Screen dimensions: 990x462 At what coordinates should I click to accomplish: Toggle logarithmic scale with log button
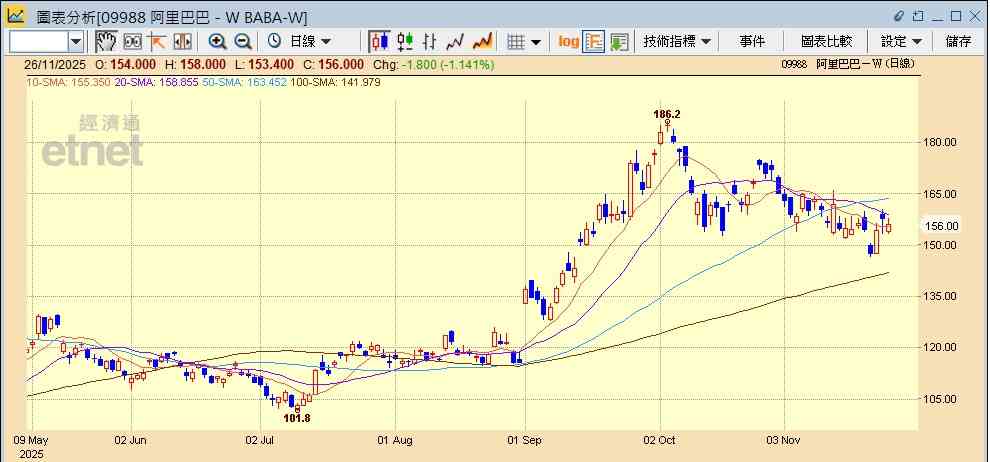[x=568, y=41]
